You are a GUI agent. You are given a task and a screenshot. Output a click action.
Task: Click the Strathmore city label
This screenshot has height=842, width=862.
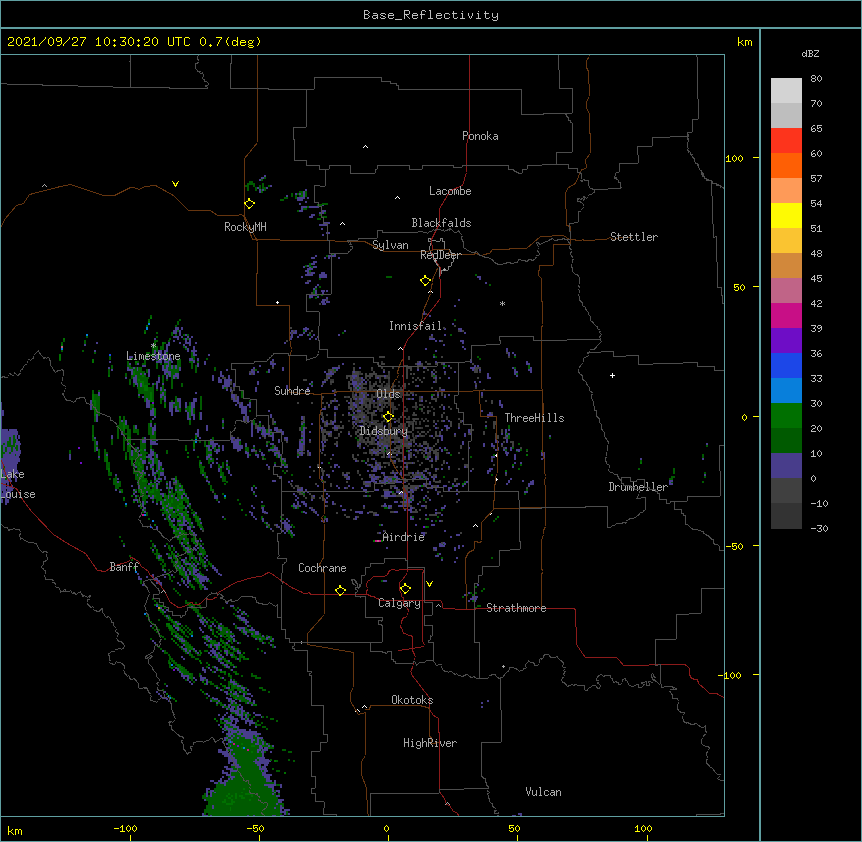516,608
